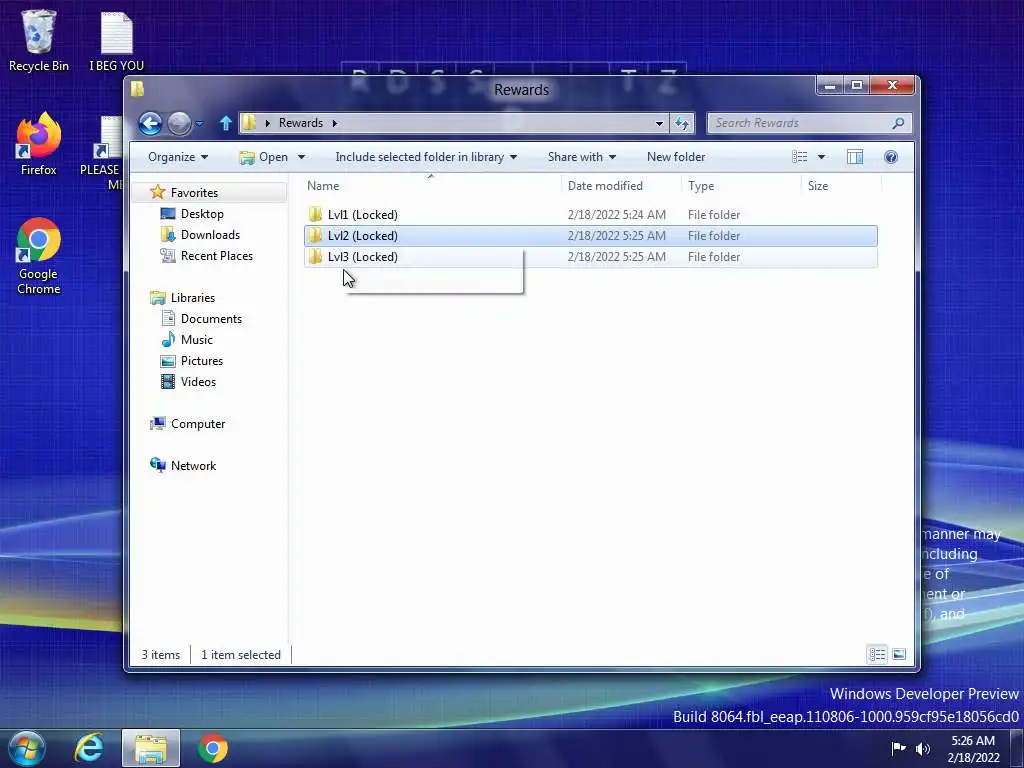Click the greyed-out forward navigation arrow
The width and height of the screenshot is (1024, 768).
pyautogui.click(x=179, y=123)
